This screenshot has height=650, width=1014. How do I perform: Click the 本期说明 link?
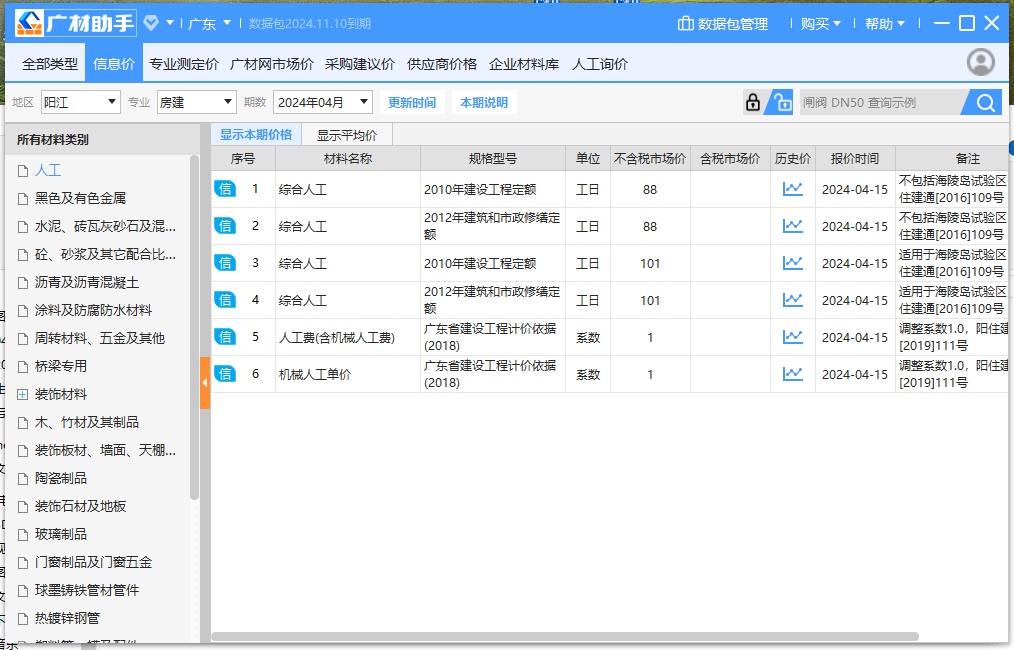point(484,102)
